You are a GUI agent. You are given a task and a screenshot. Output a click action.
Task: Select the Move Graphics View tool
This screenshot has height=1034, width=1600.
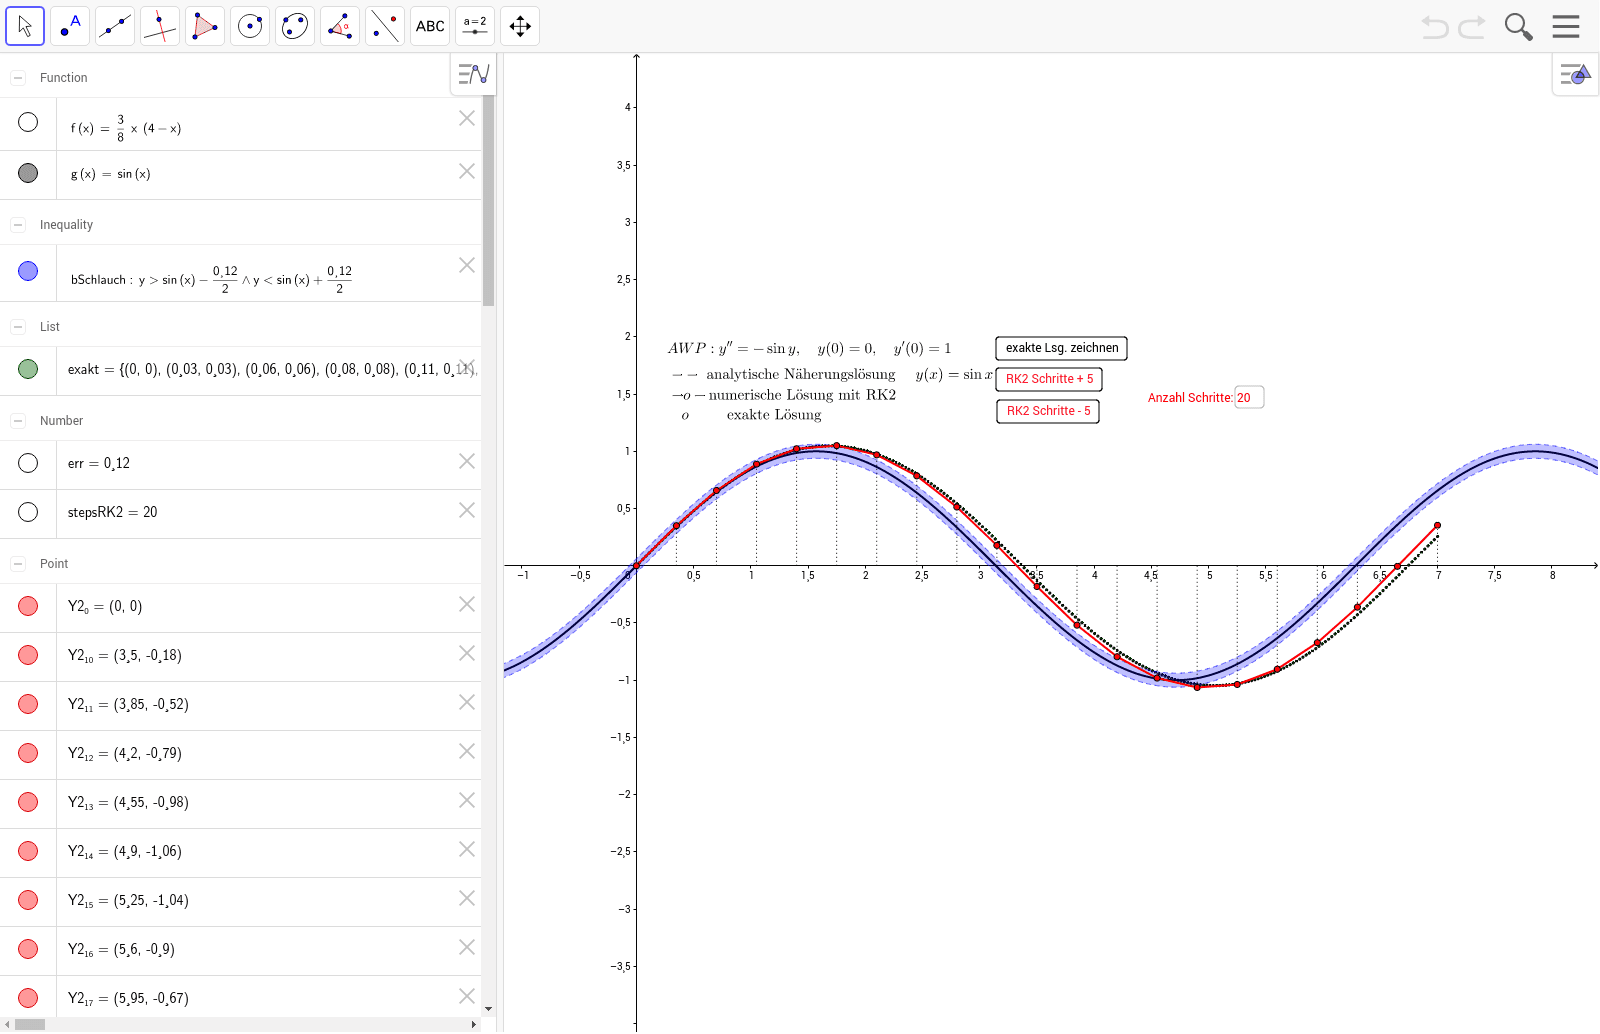[x=520, y=26]
